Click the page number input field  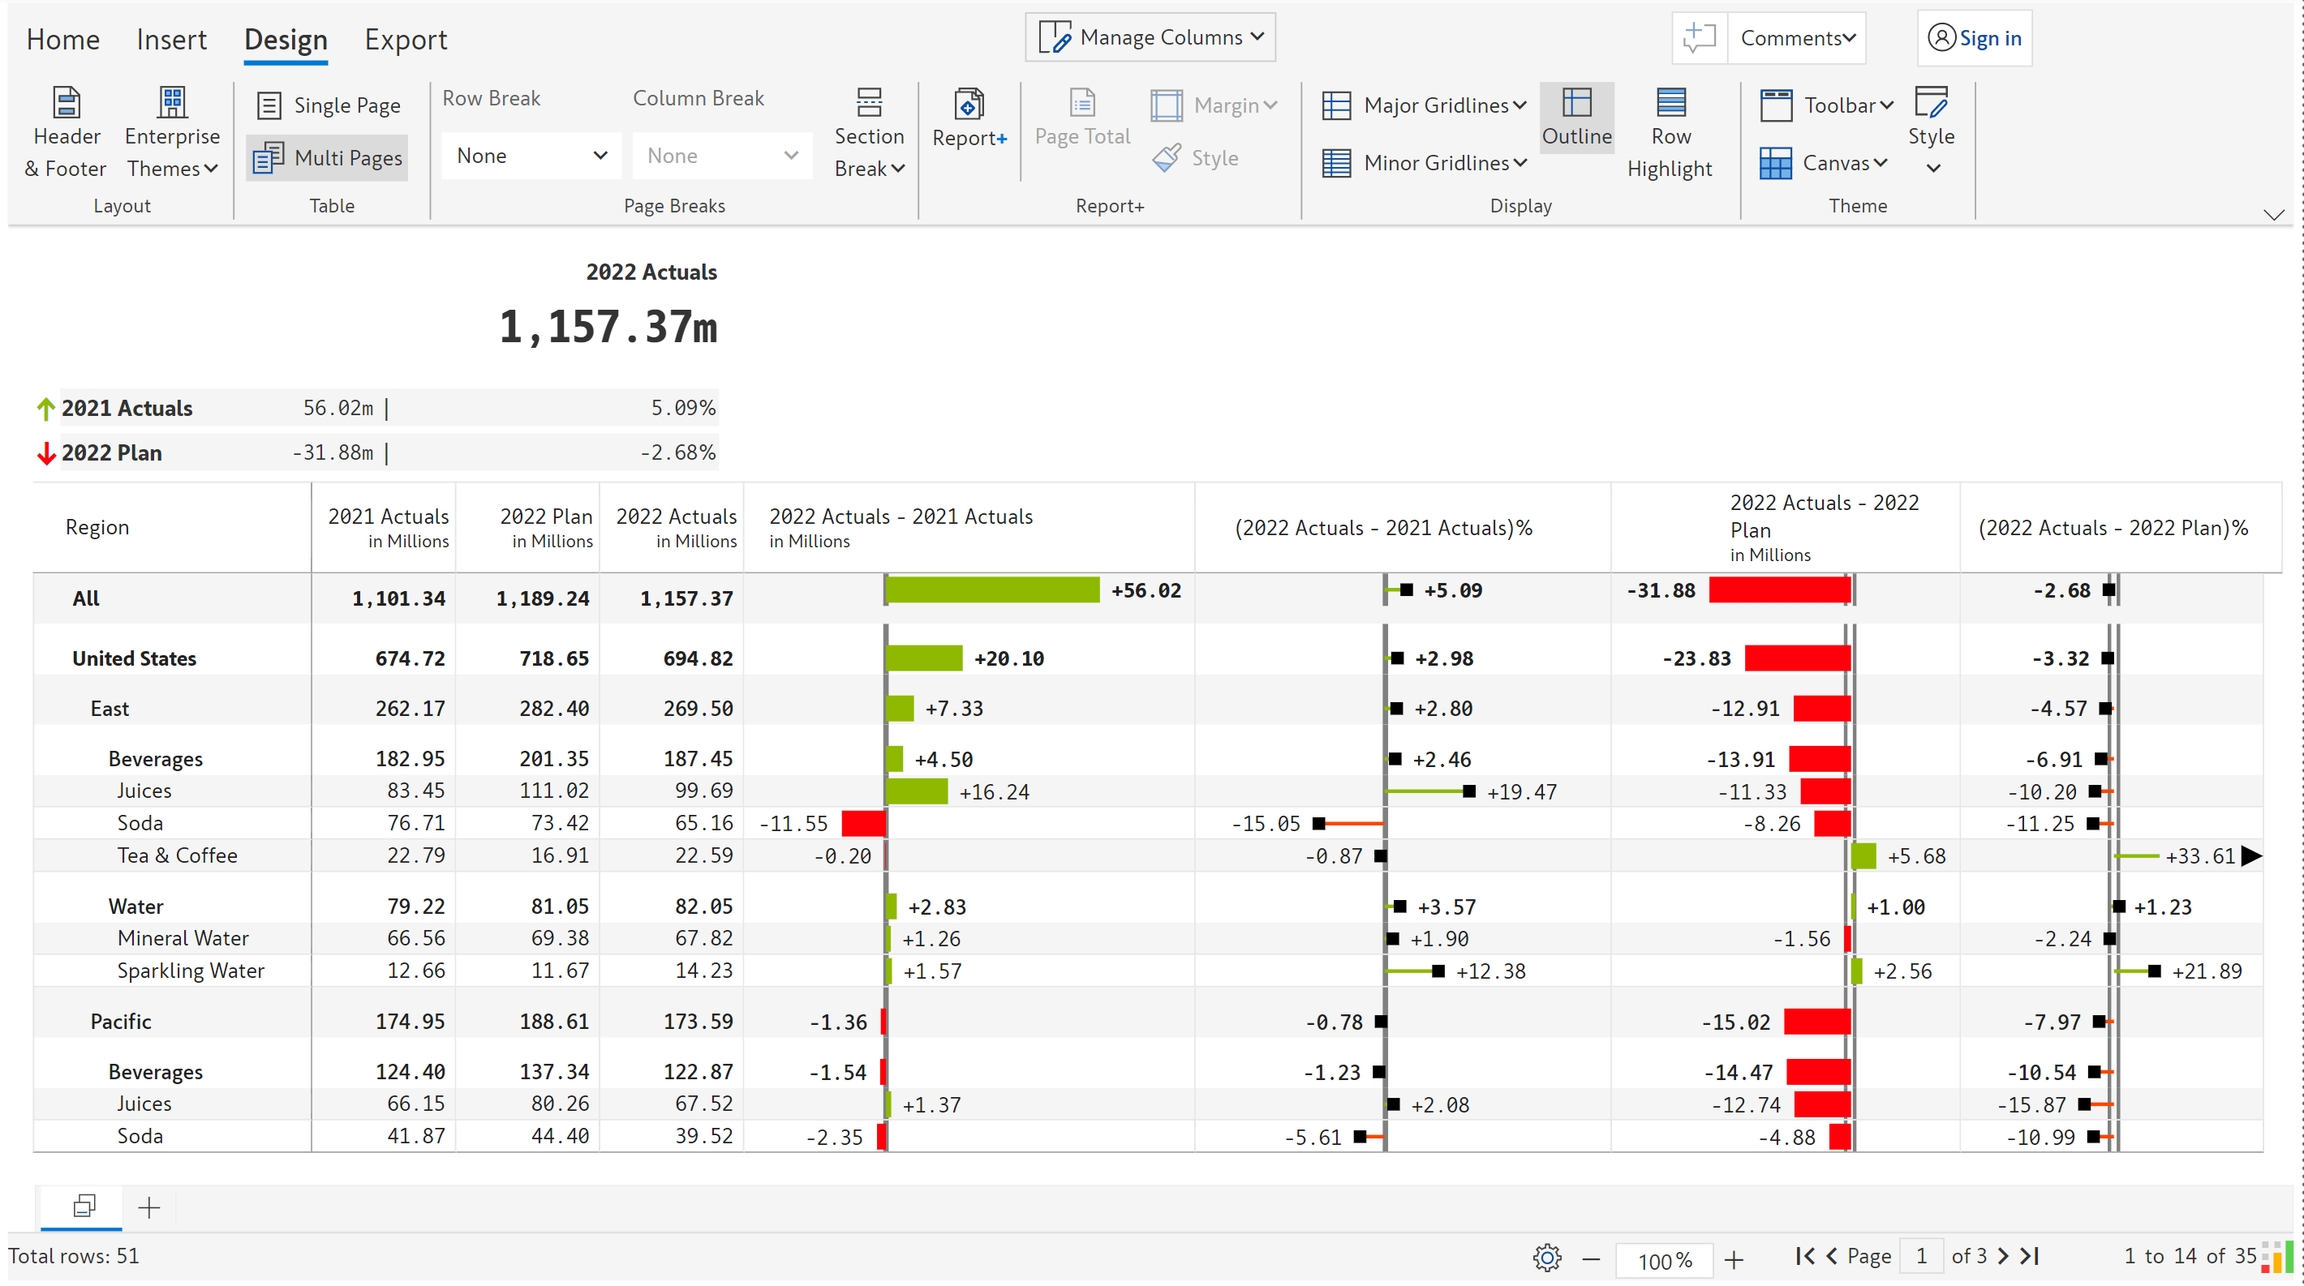1920,1256
